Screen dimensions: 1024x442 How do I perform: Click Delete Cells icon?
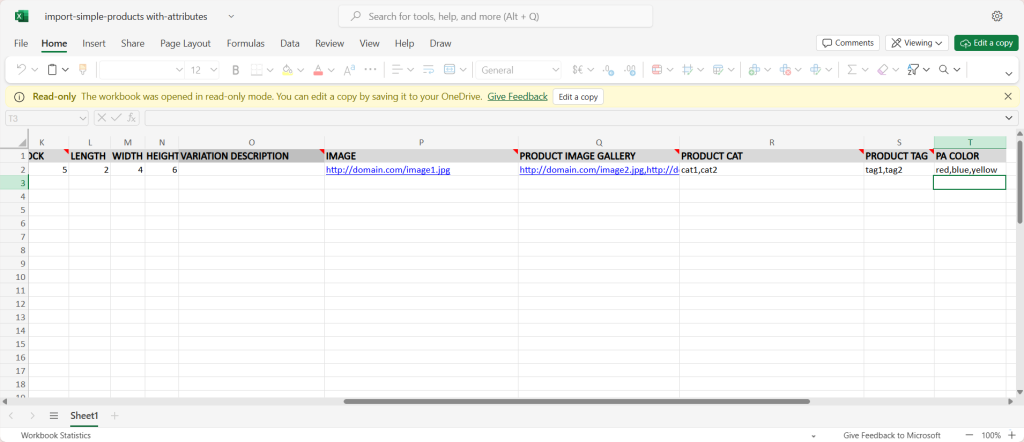click(x=786, y=70)
